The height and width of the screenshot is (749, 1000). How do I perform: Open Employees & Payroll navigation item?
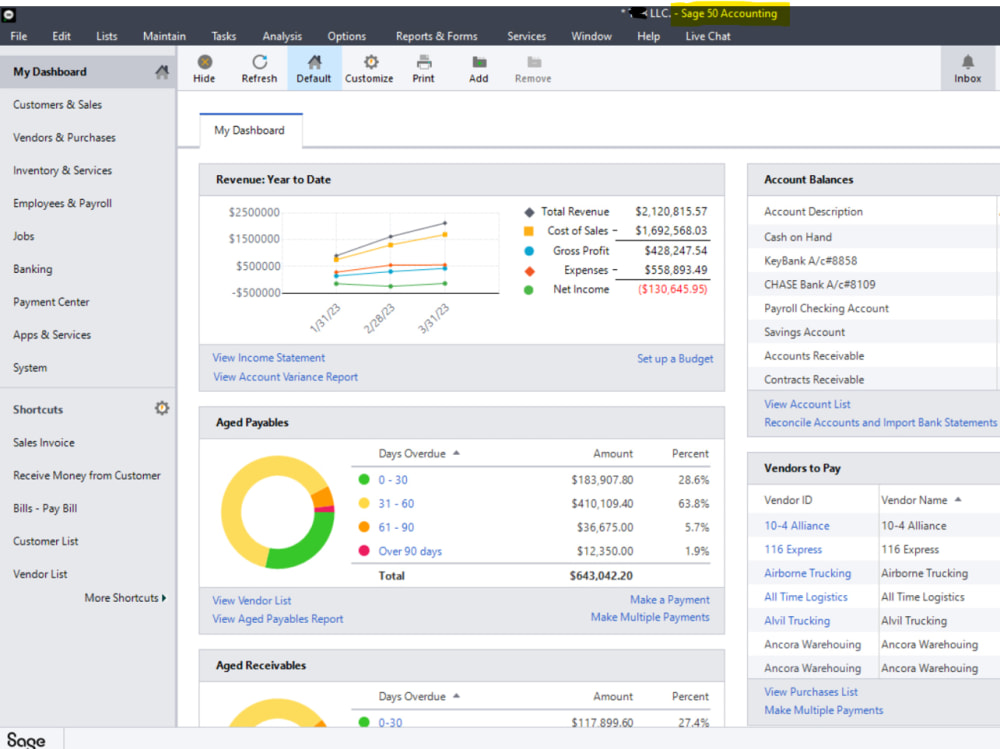point(62,204)
